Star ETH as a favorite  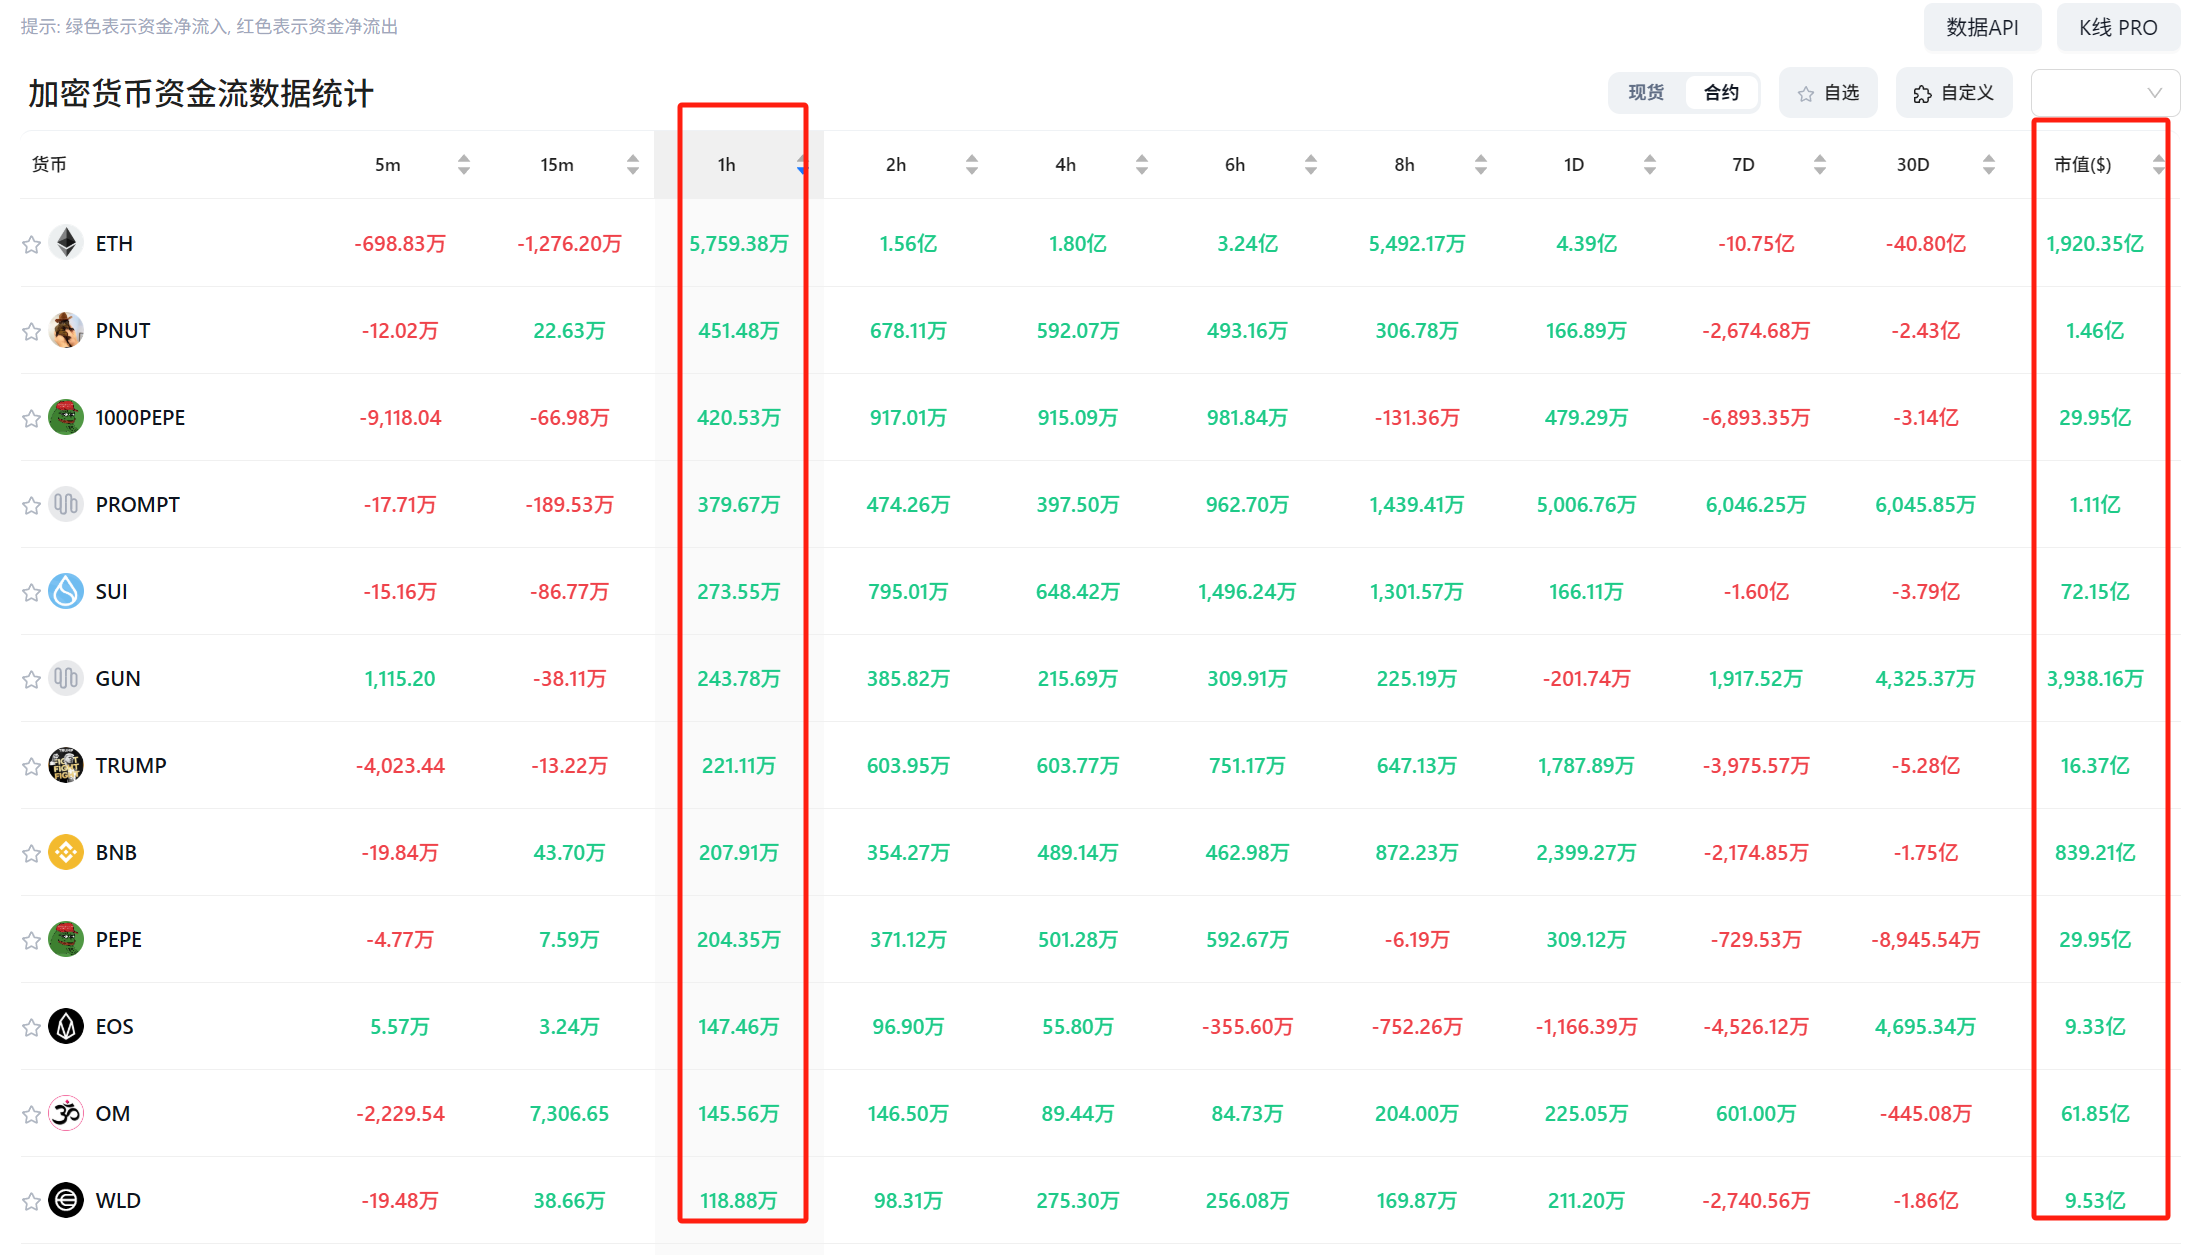[x=31, y=244]
